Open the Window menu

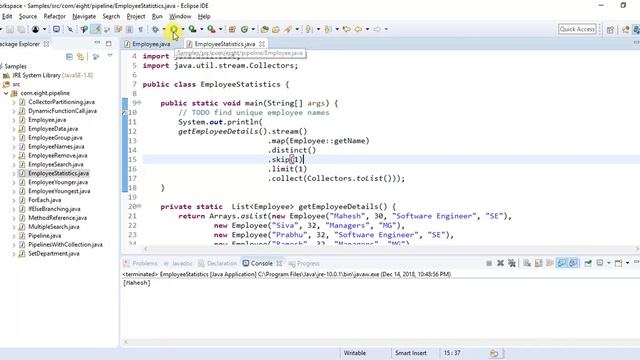[180, 16]
